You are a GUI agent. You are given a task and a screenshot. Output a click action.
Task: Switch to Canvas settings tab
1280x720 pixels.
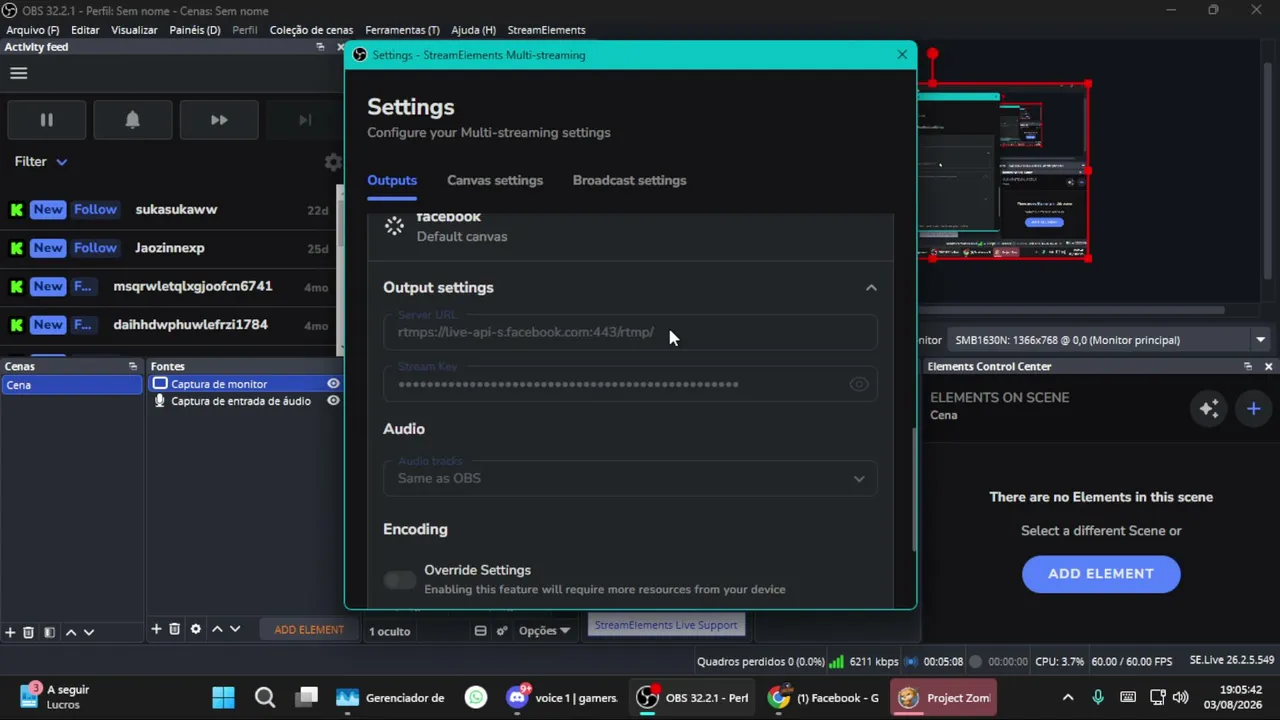click(x=495, y=180)
